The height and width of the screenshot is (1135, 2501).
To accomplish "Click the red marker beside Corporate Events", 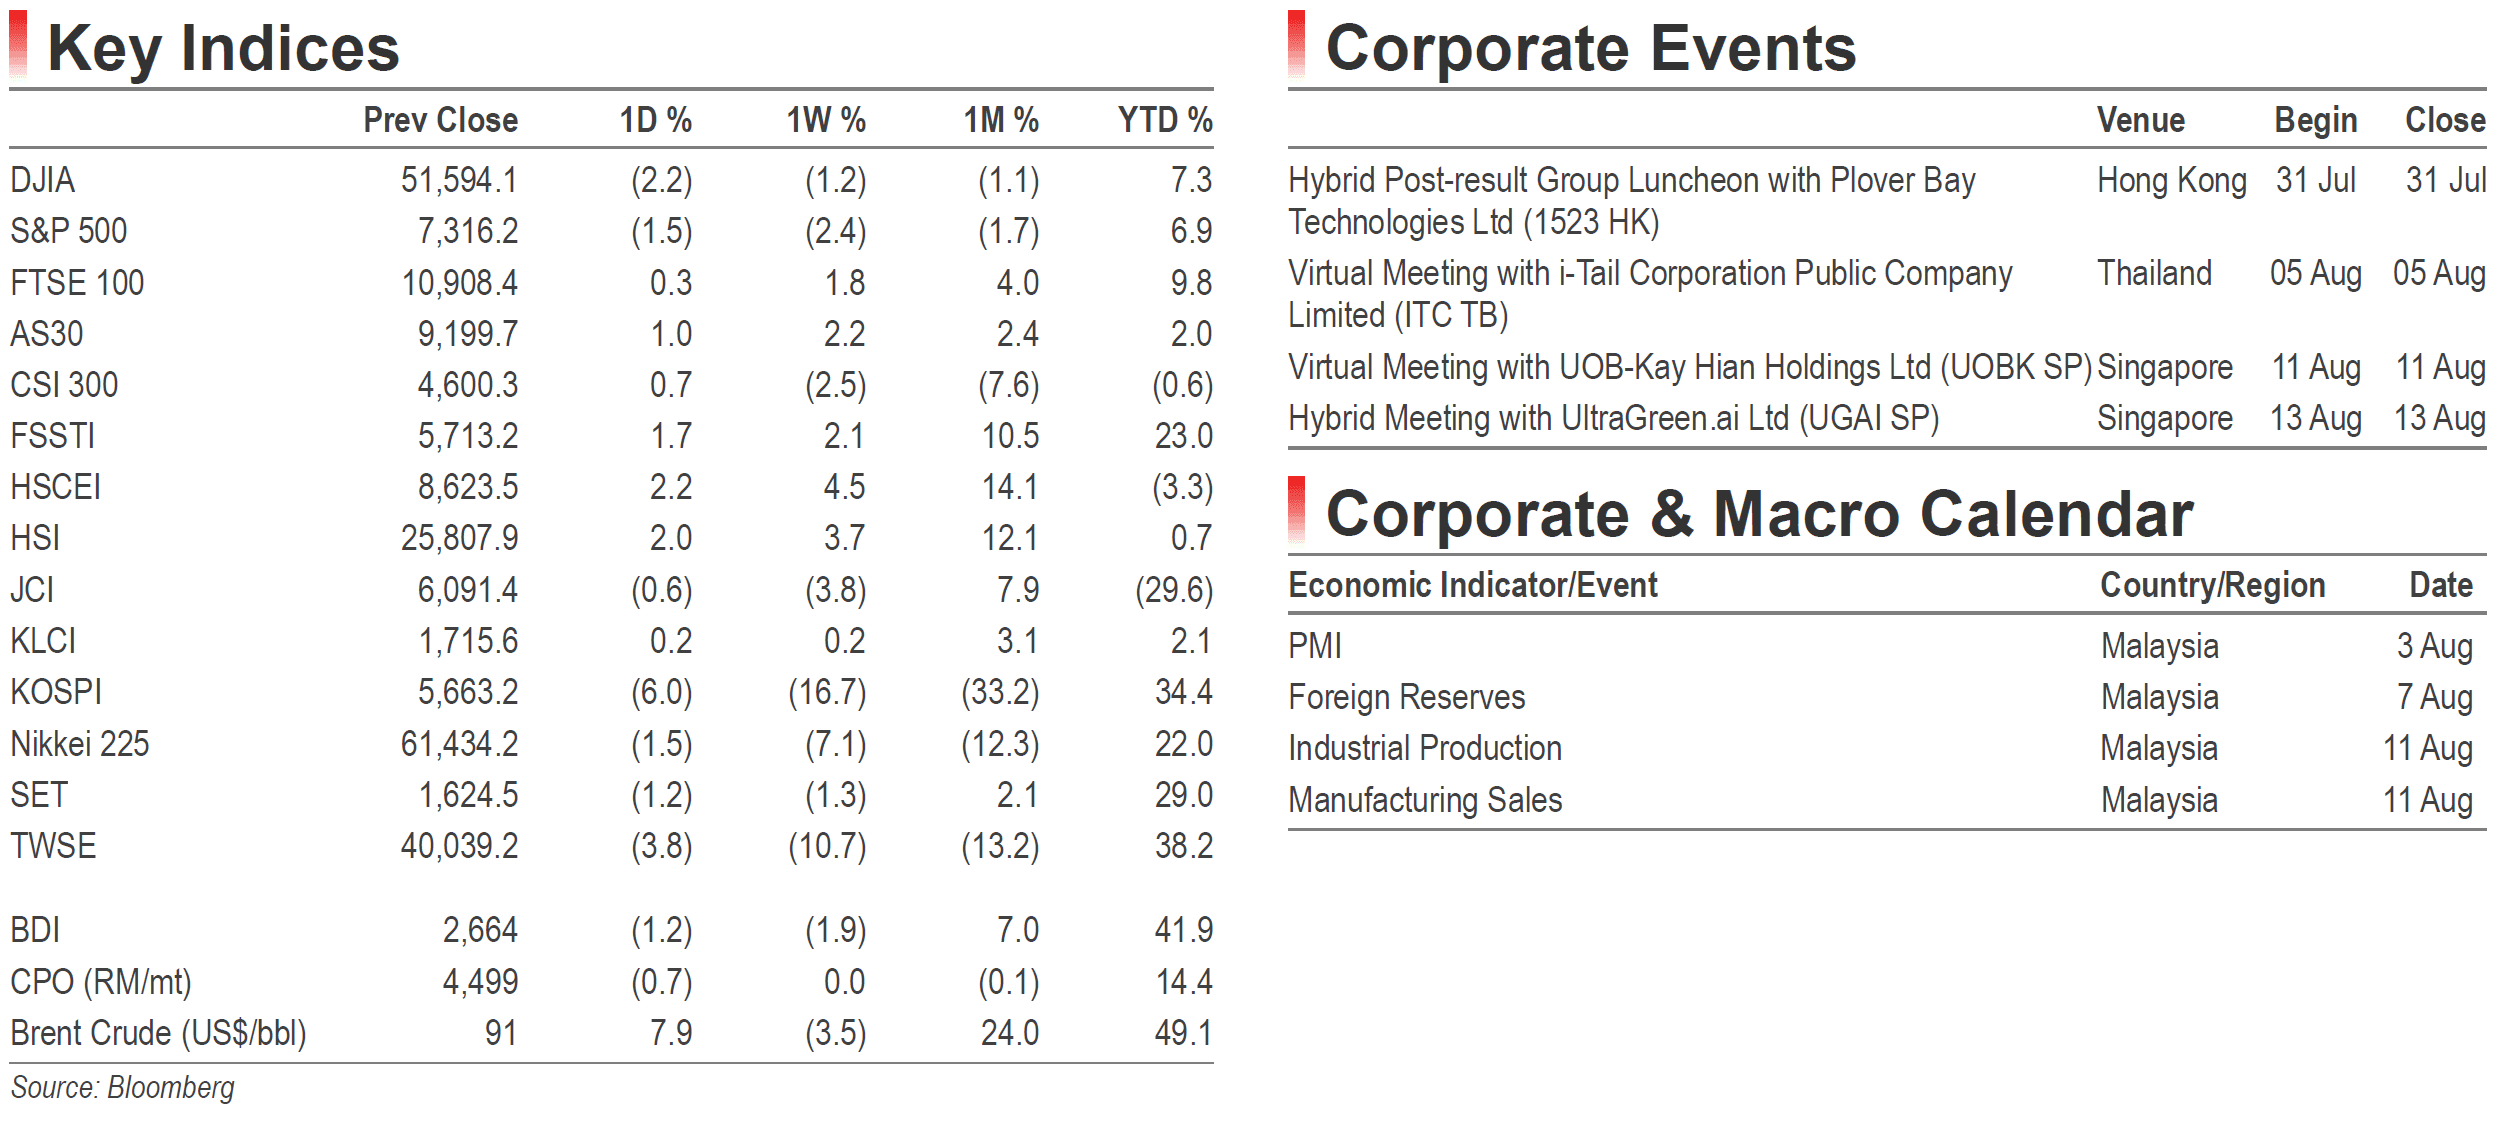I will tap(1297, 44).
